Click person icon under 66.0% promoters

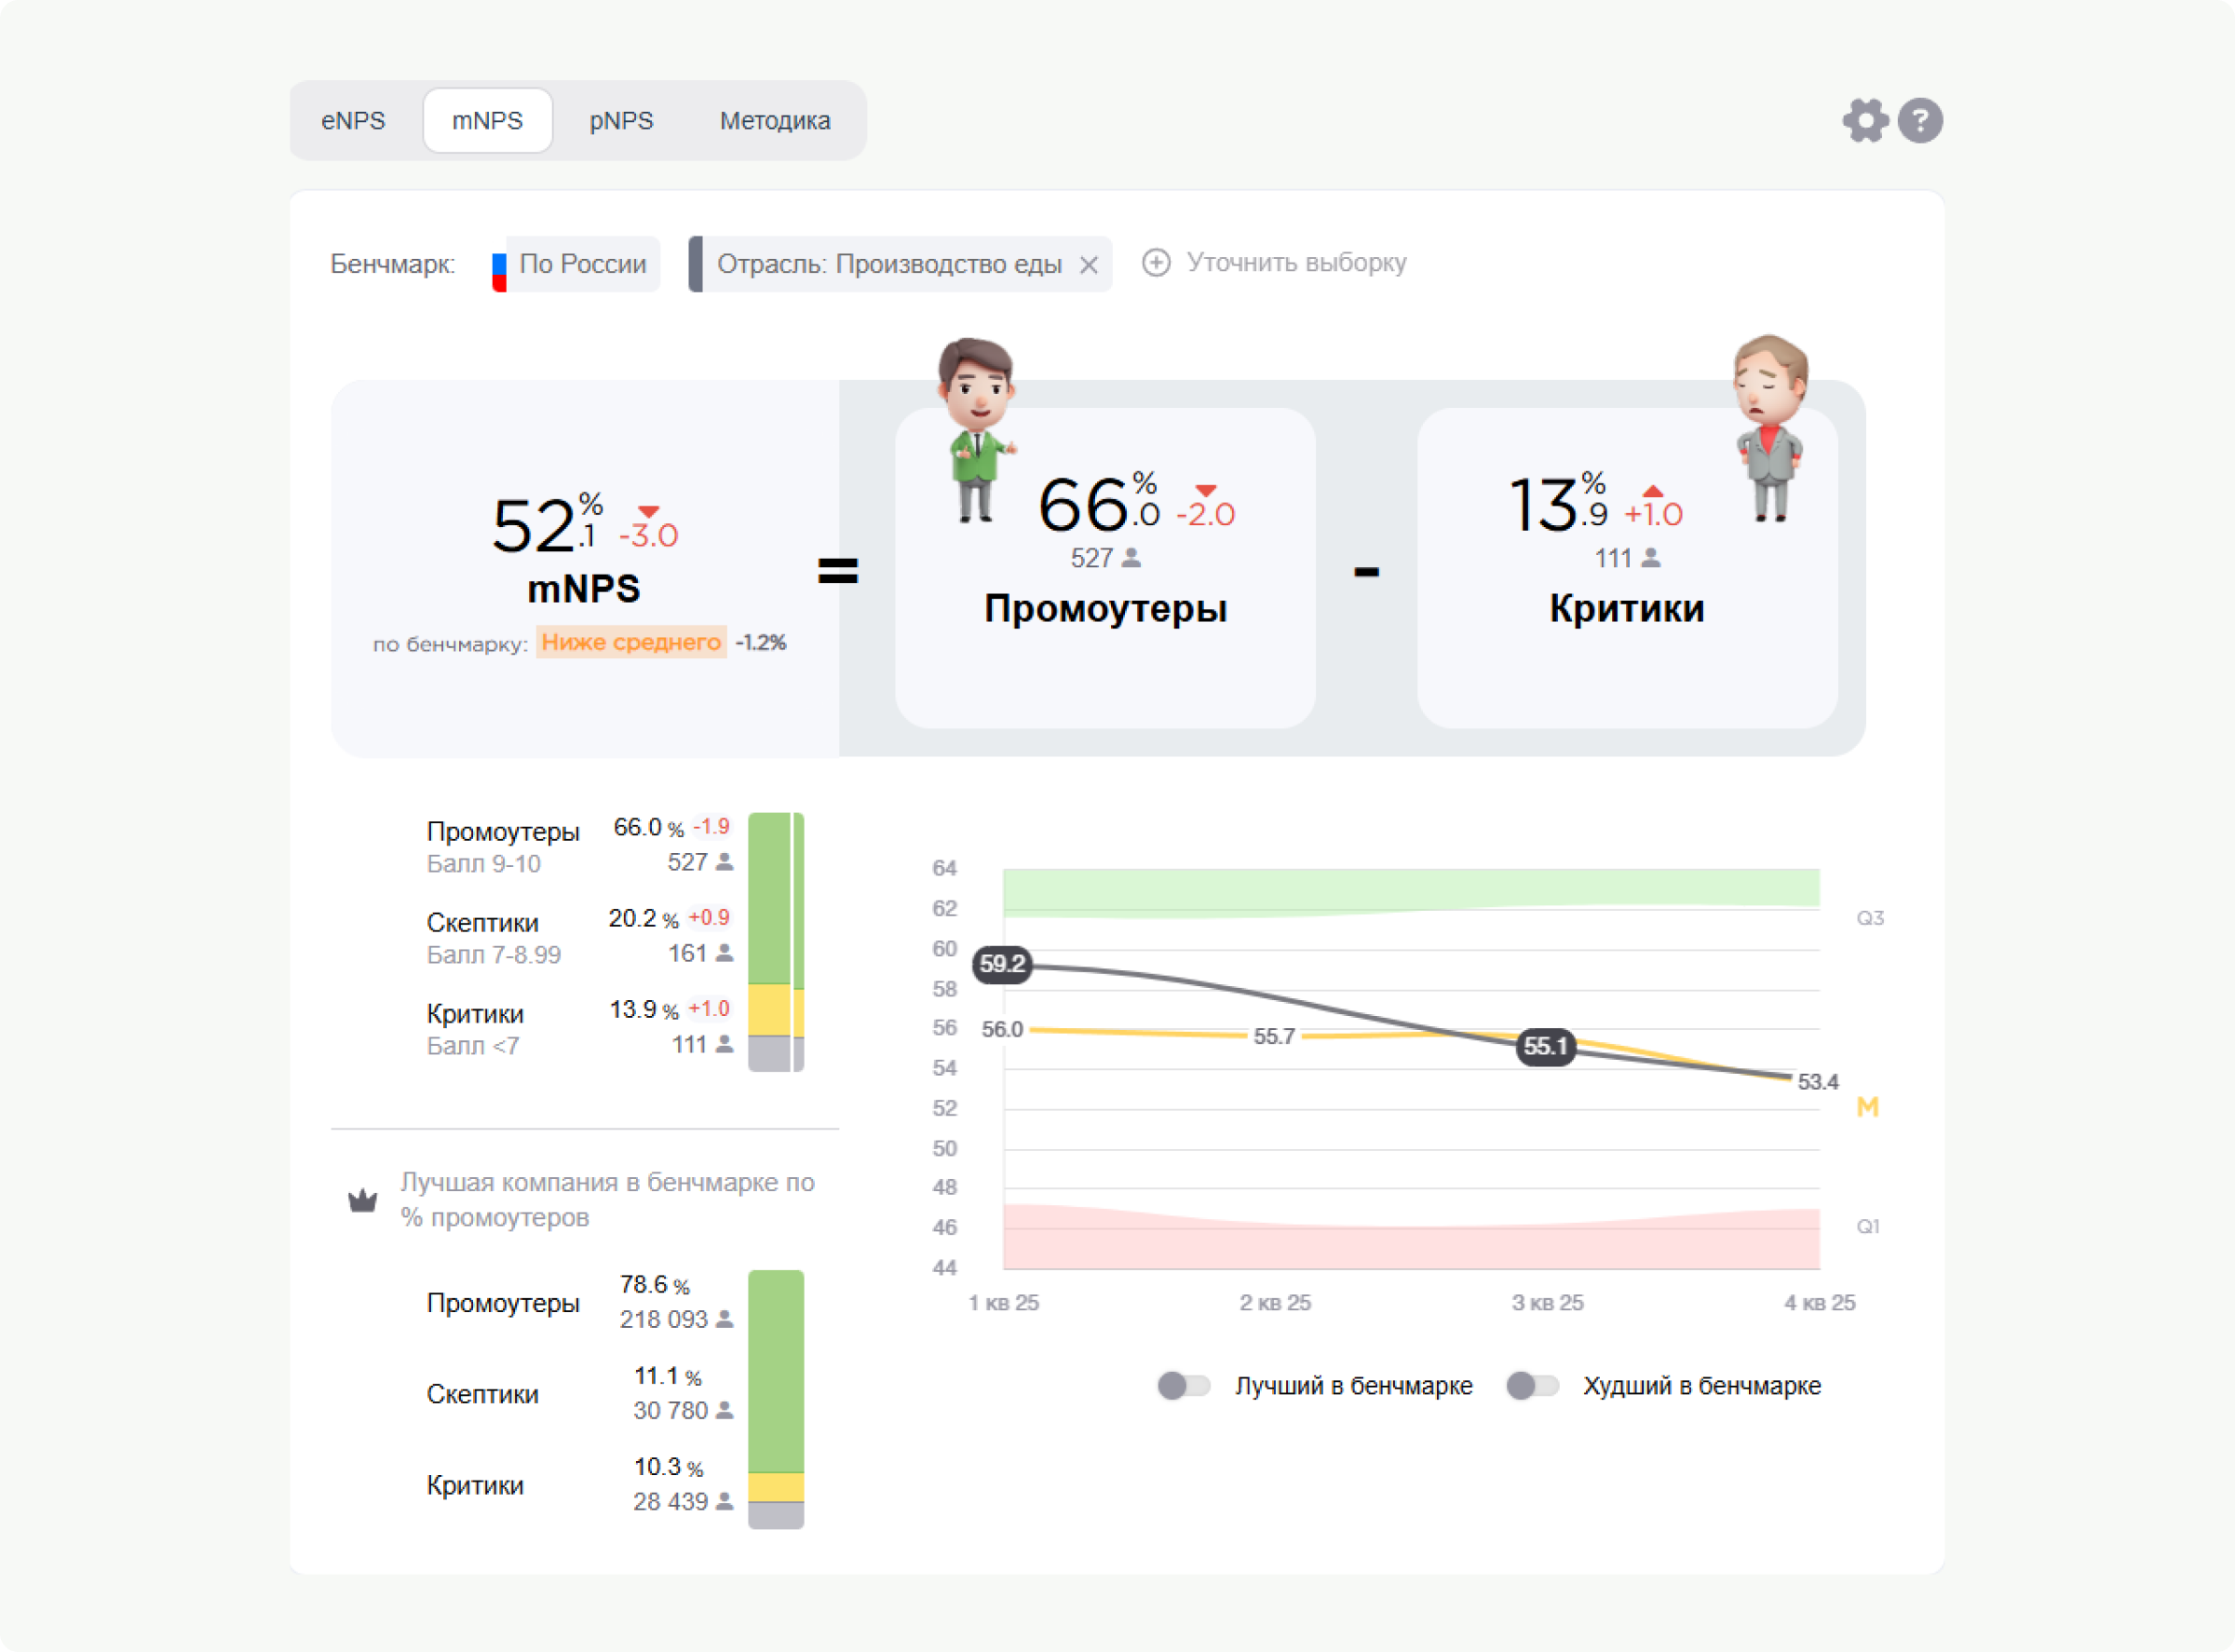click(x=1131, y=558)
